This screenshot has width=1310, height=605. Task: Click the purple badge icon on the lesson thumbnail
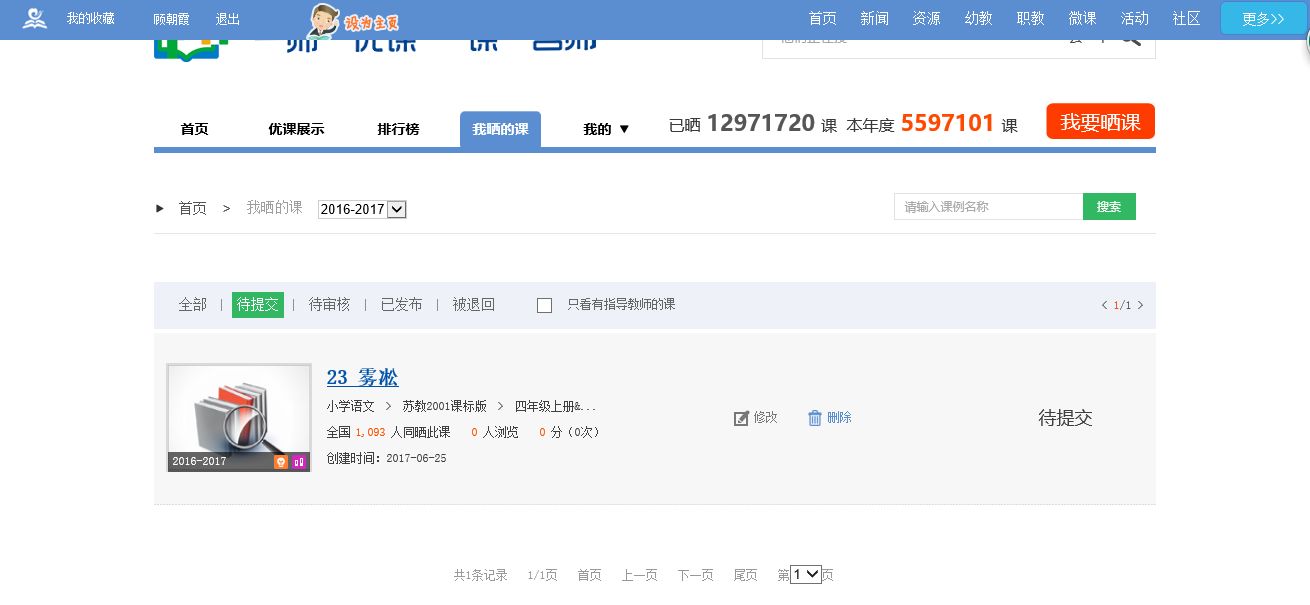coord(298,462)
